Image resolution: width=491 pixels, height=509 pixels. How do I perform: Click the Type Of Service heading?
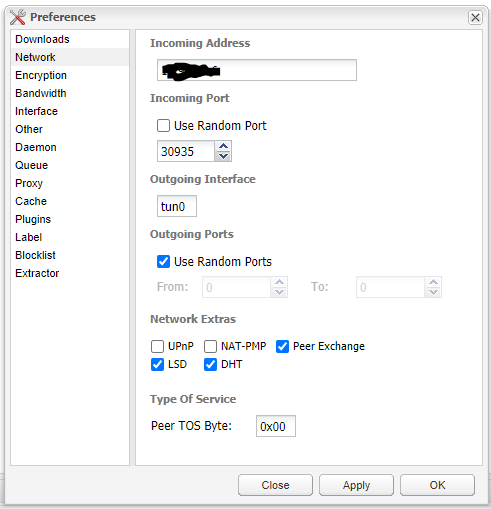[193, 399]
